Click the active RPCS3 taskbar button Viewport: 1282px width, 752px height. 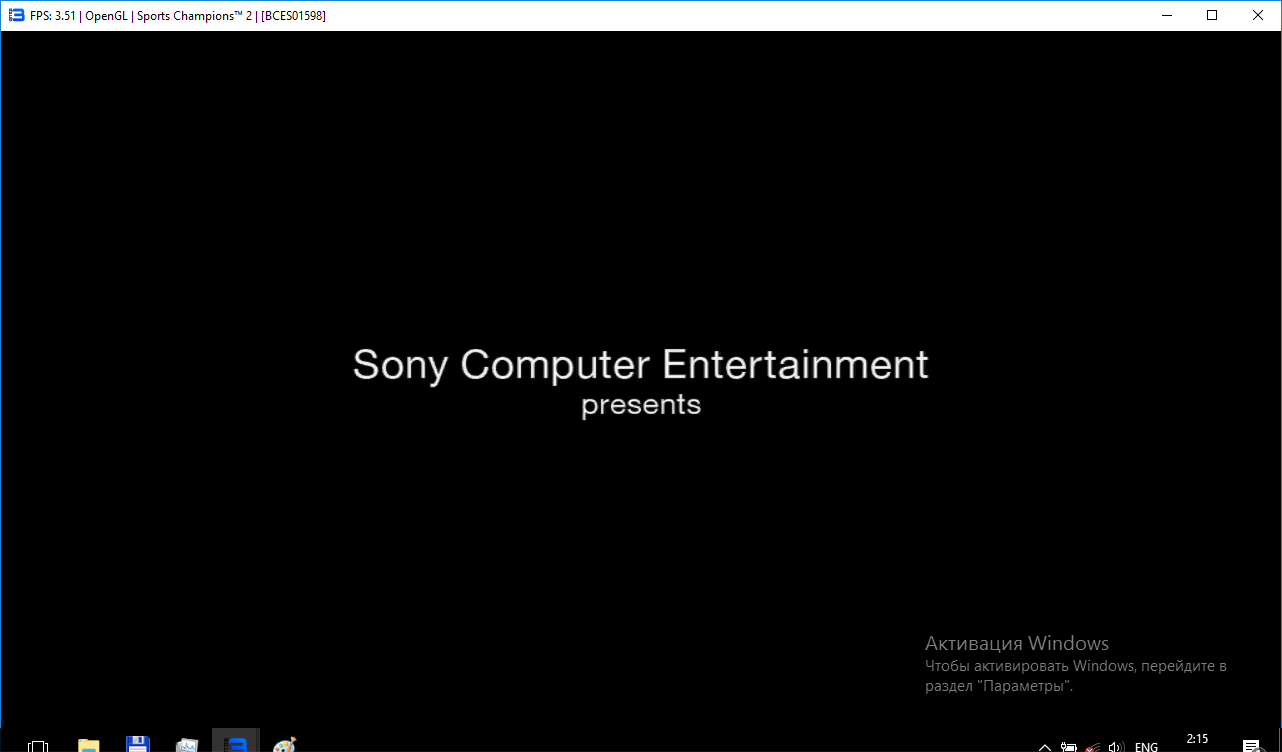tap(236, 743)
